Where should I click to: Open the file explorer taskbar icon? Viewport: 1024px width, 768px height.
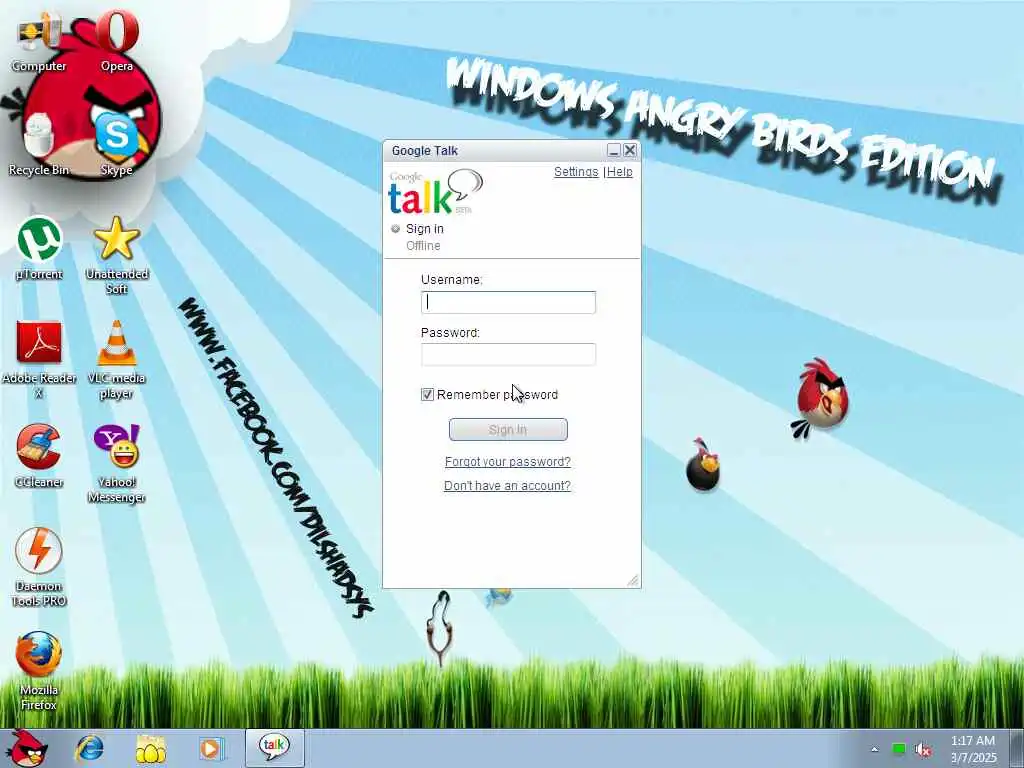pos(150,748)
